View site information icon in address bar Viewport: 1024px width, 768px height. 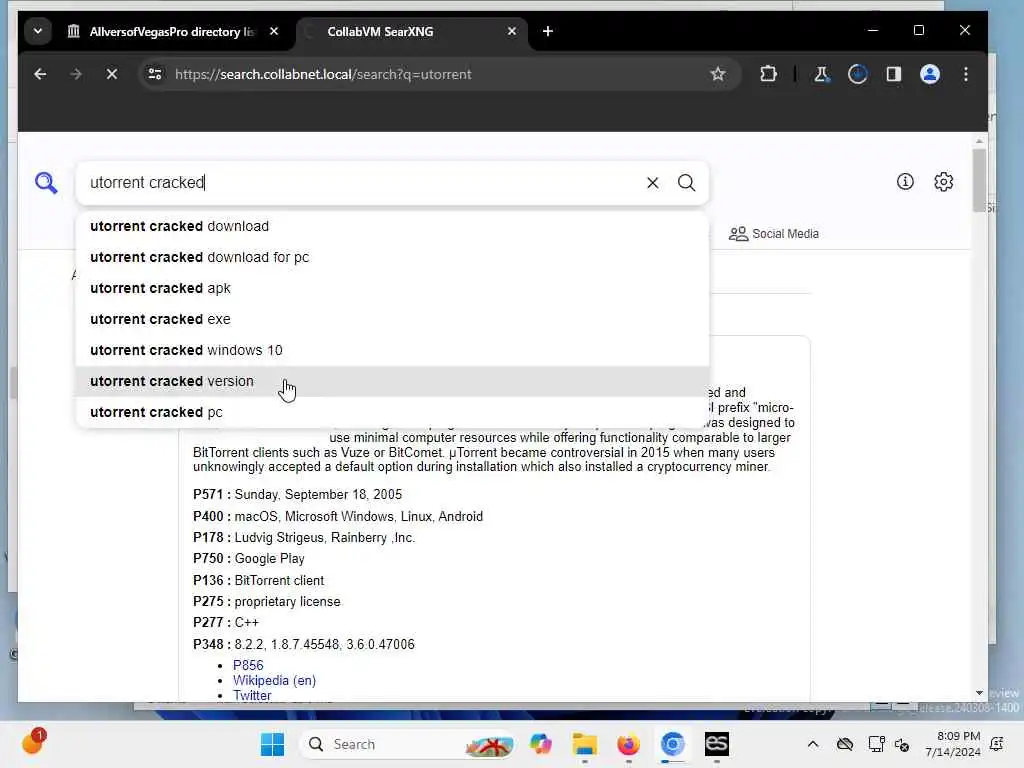(x=155, y=74)
